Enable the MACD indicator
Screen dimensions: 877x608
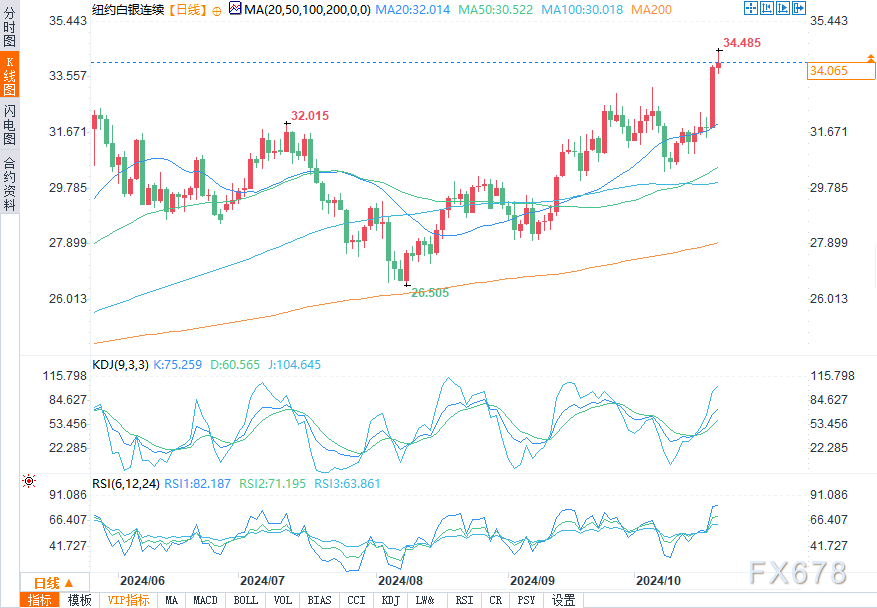tap(205, 600)
